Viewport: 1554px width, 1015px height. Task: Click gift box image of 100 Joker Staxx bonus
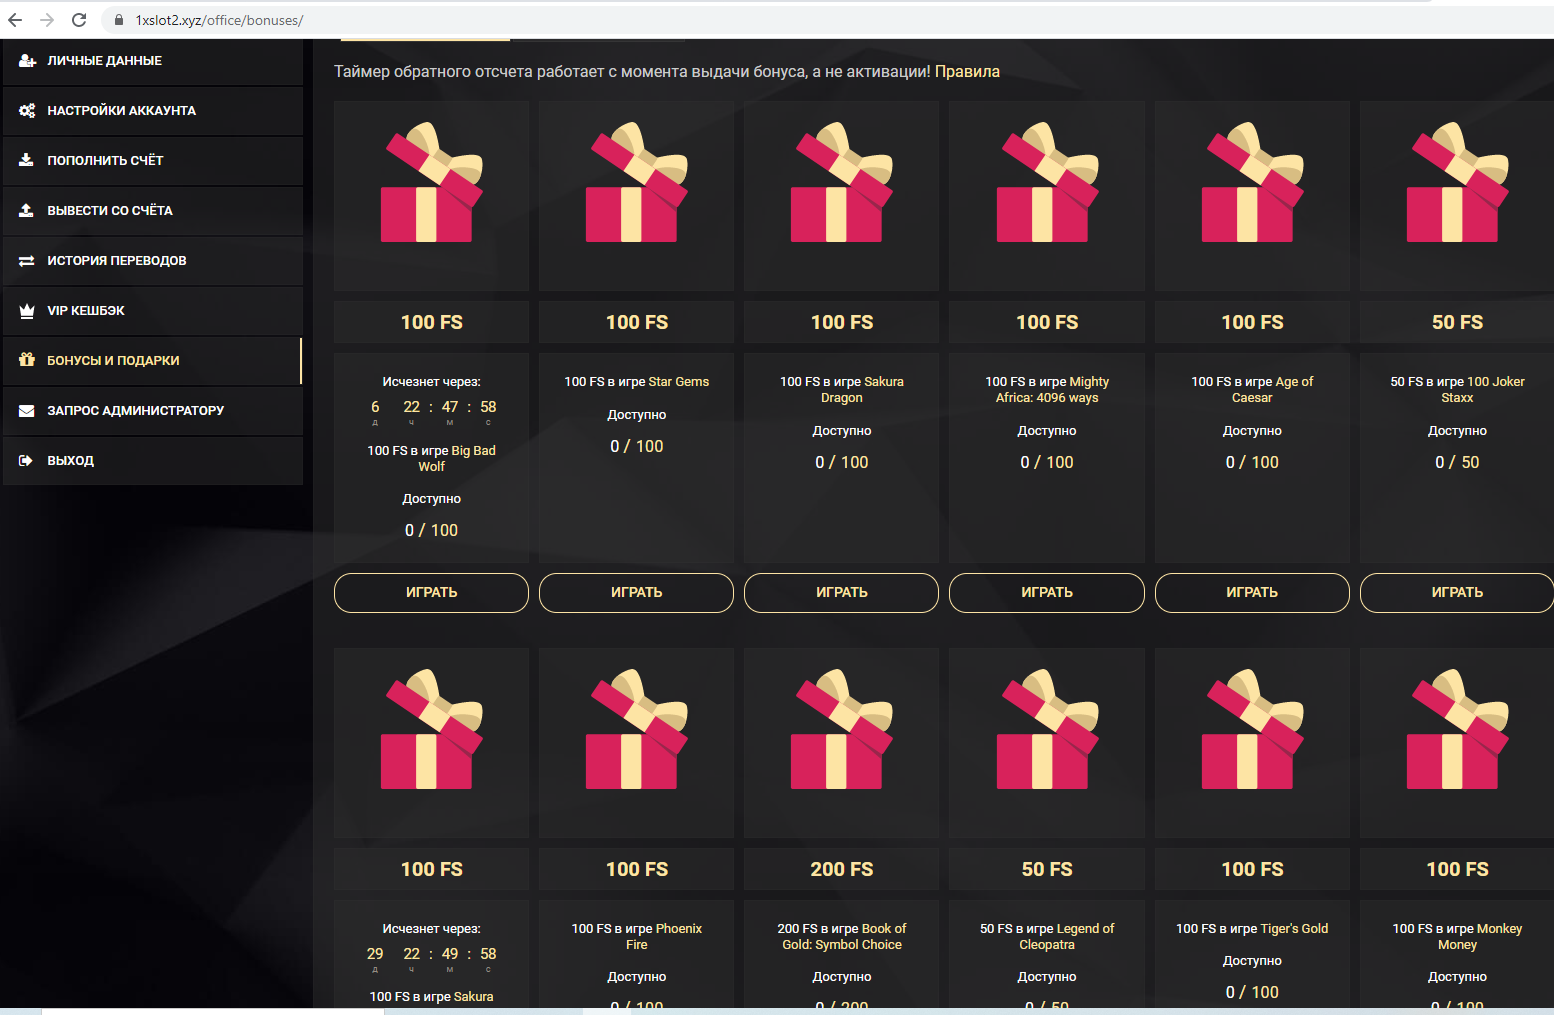(1457, 182)
